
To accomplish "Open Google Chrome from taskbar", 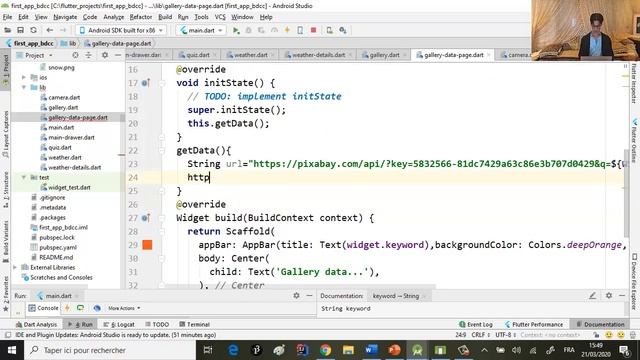I will click(325, 350).
